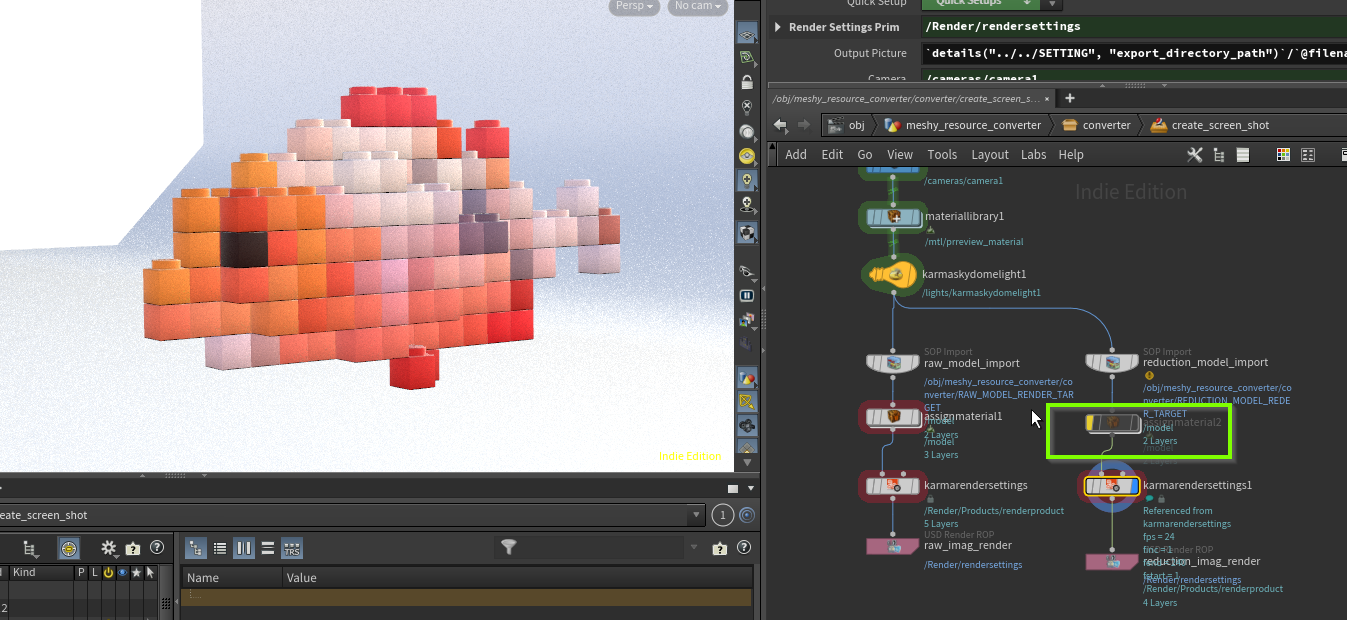
Task: Go forward in network navigation history
Action: (802, 125)
